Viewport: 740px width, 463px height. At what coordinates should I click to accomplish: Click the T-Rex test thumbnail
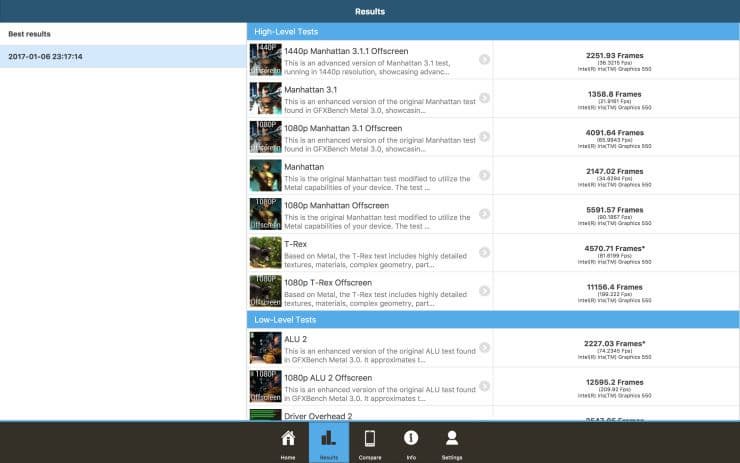tap(265, 253)
